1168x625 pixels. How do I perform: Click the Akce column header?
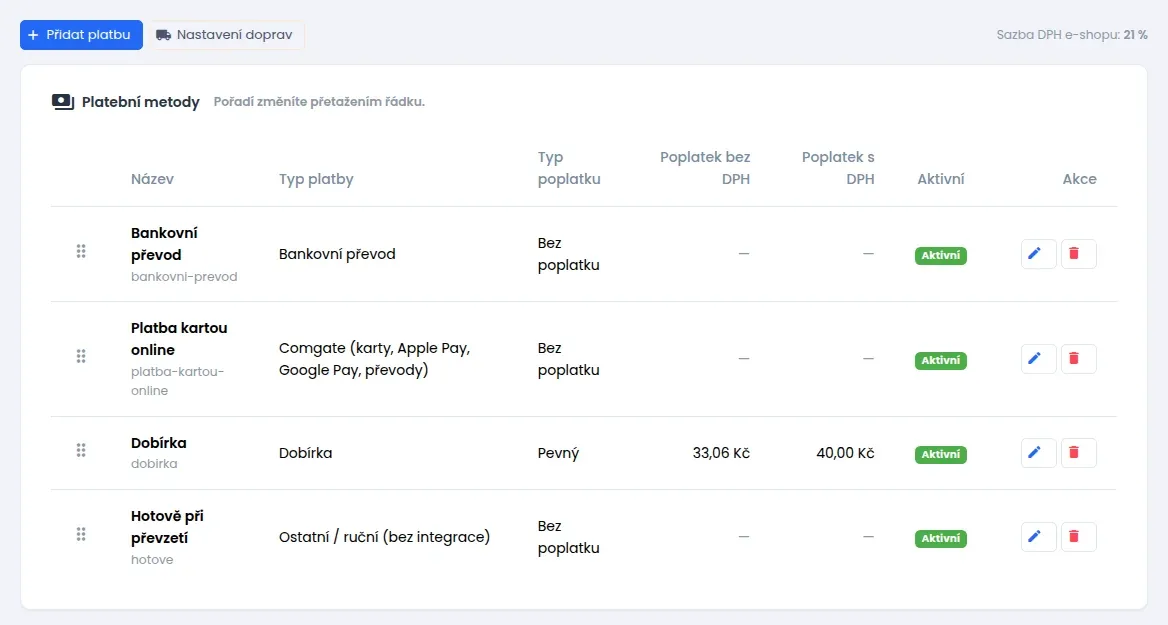pyautogui.click(x=1079, y=180)
